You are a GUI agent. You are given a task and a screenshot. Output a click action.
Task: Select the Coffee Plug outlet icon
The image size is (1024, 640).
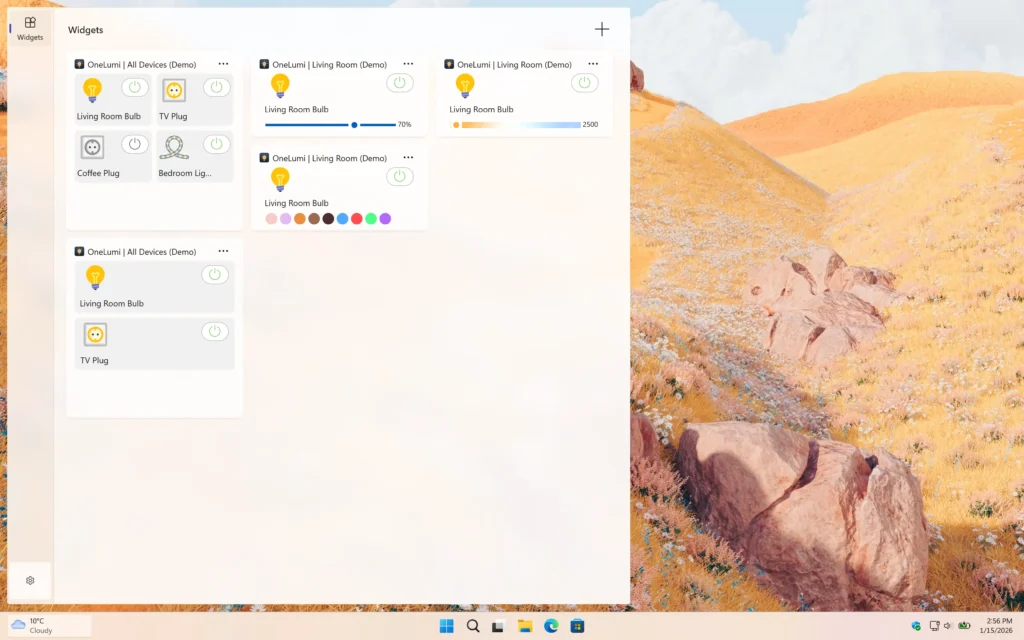coord(92,148)
